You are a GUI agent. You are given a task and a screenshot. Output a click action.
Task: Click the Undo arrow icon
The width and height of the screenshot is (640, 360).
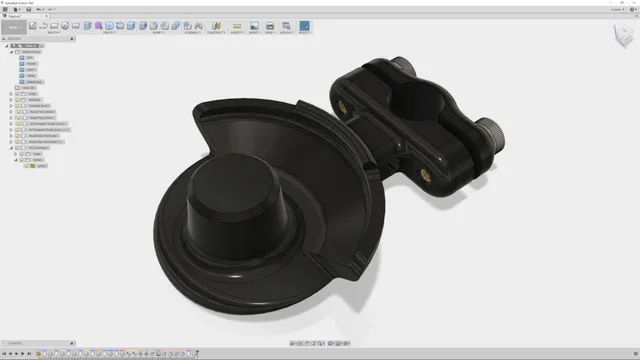(x=39, y=9)
